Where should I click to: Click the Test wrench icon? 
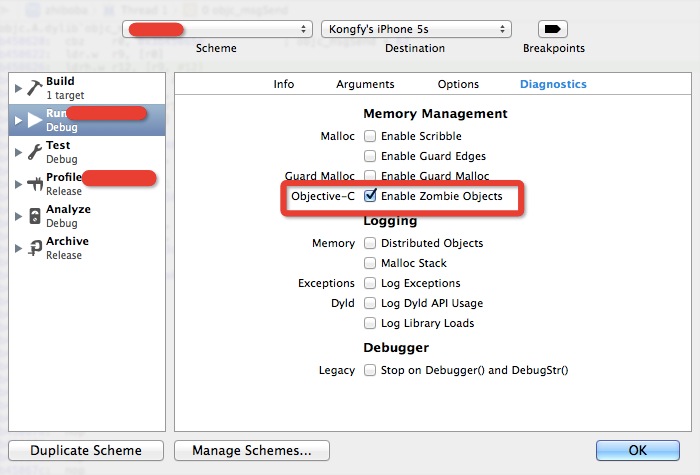(x=34, y=152)
